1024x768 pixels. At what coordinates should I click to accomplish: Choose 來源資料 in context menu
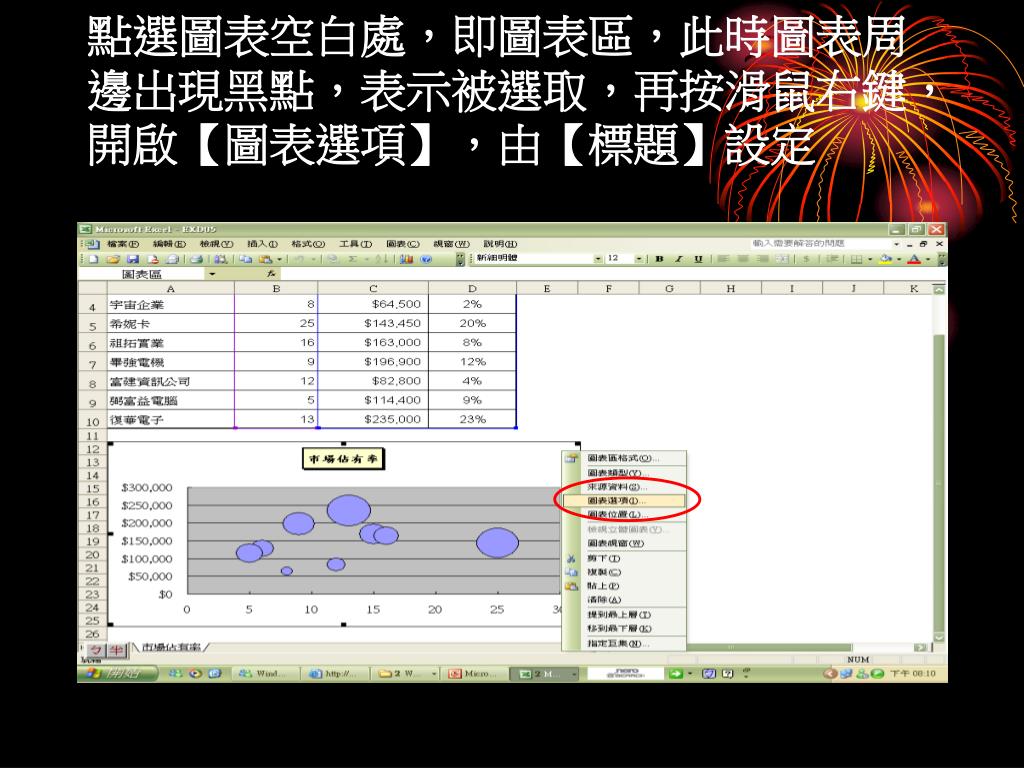pyautogui.click(x=625, y=487)
